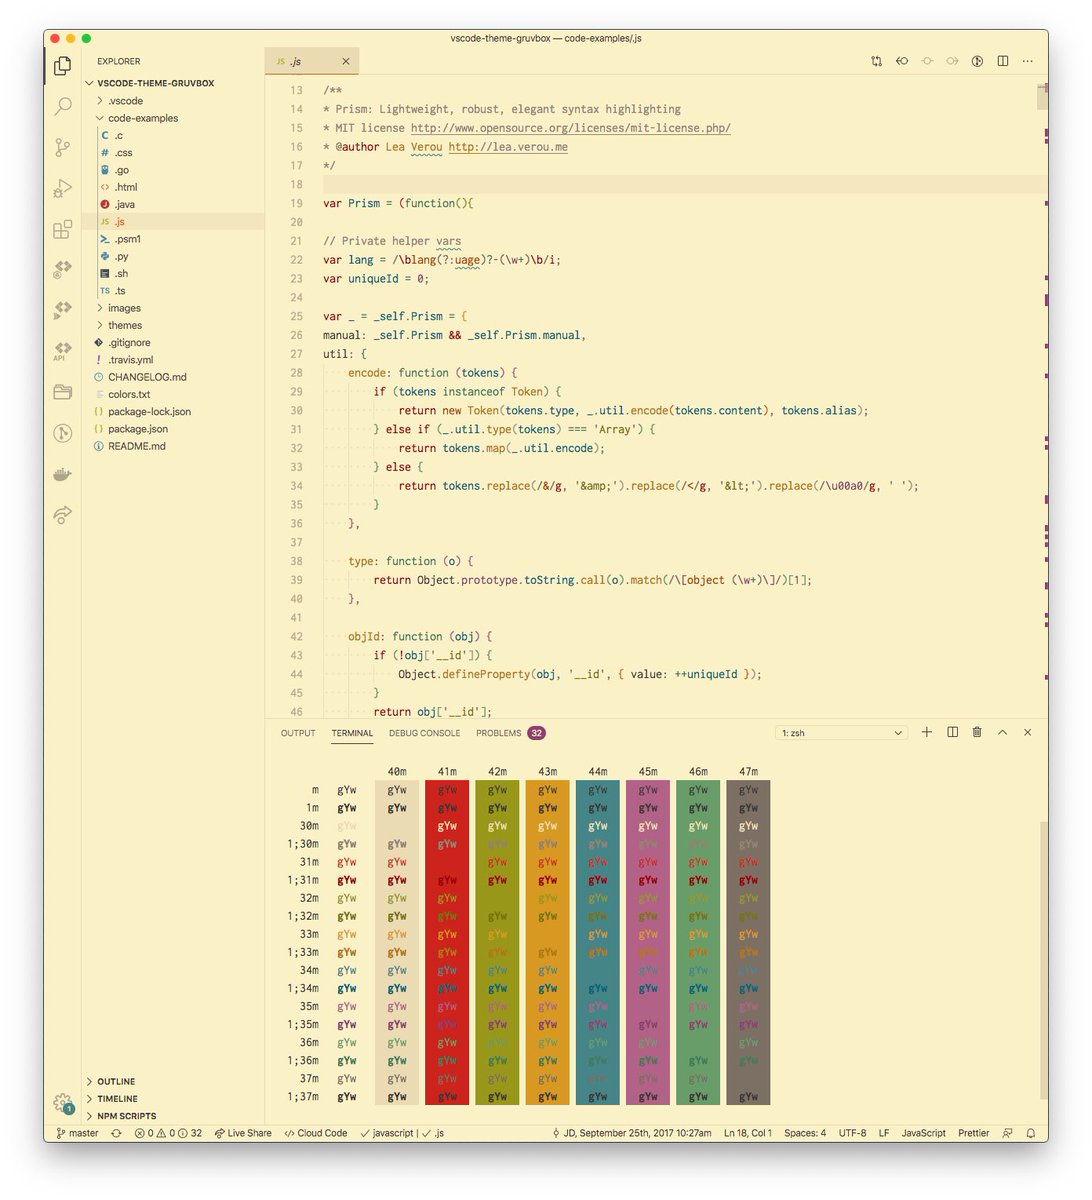Viewport: 1092px width, 1200px height.
Task: Open the Run and Debug view
Action: pos(62,188)
